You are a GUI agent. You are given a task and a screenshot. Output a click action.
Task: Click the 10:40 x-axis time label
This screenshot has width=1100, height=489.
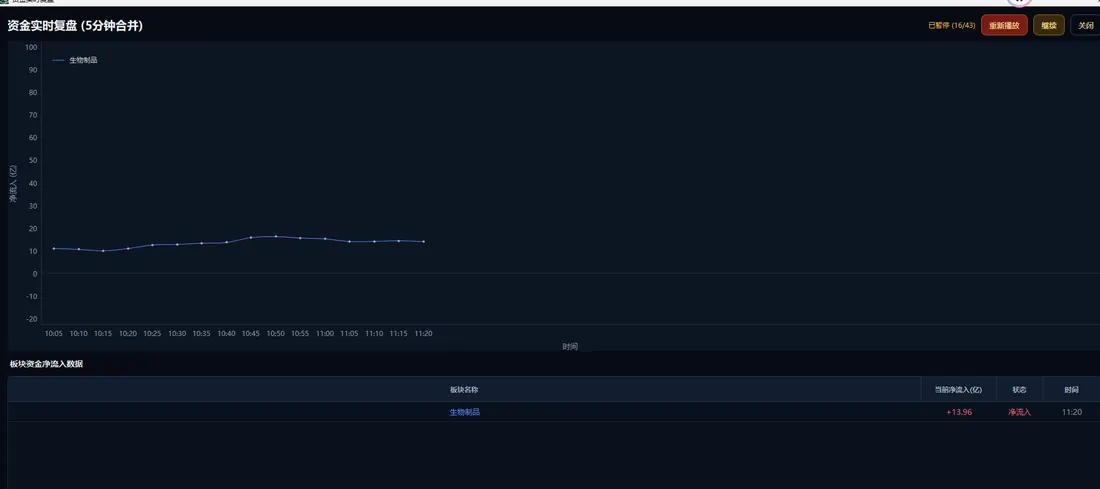click(x=226, y=334)
